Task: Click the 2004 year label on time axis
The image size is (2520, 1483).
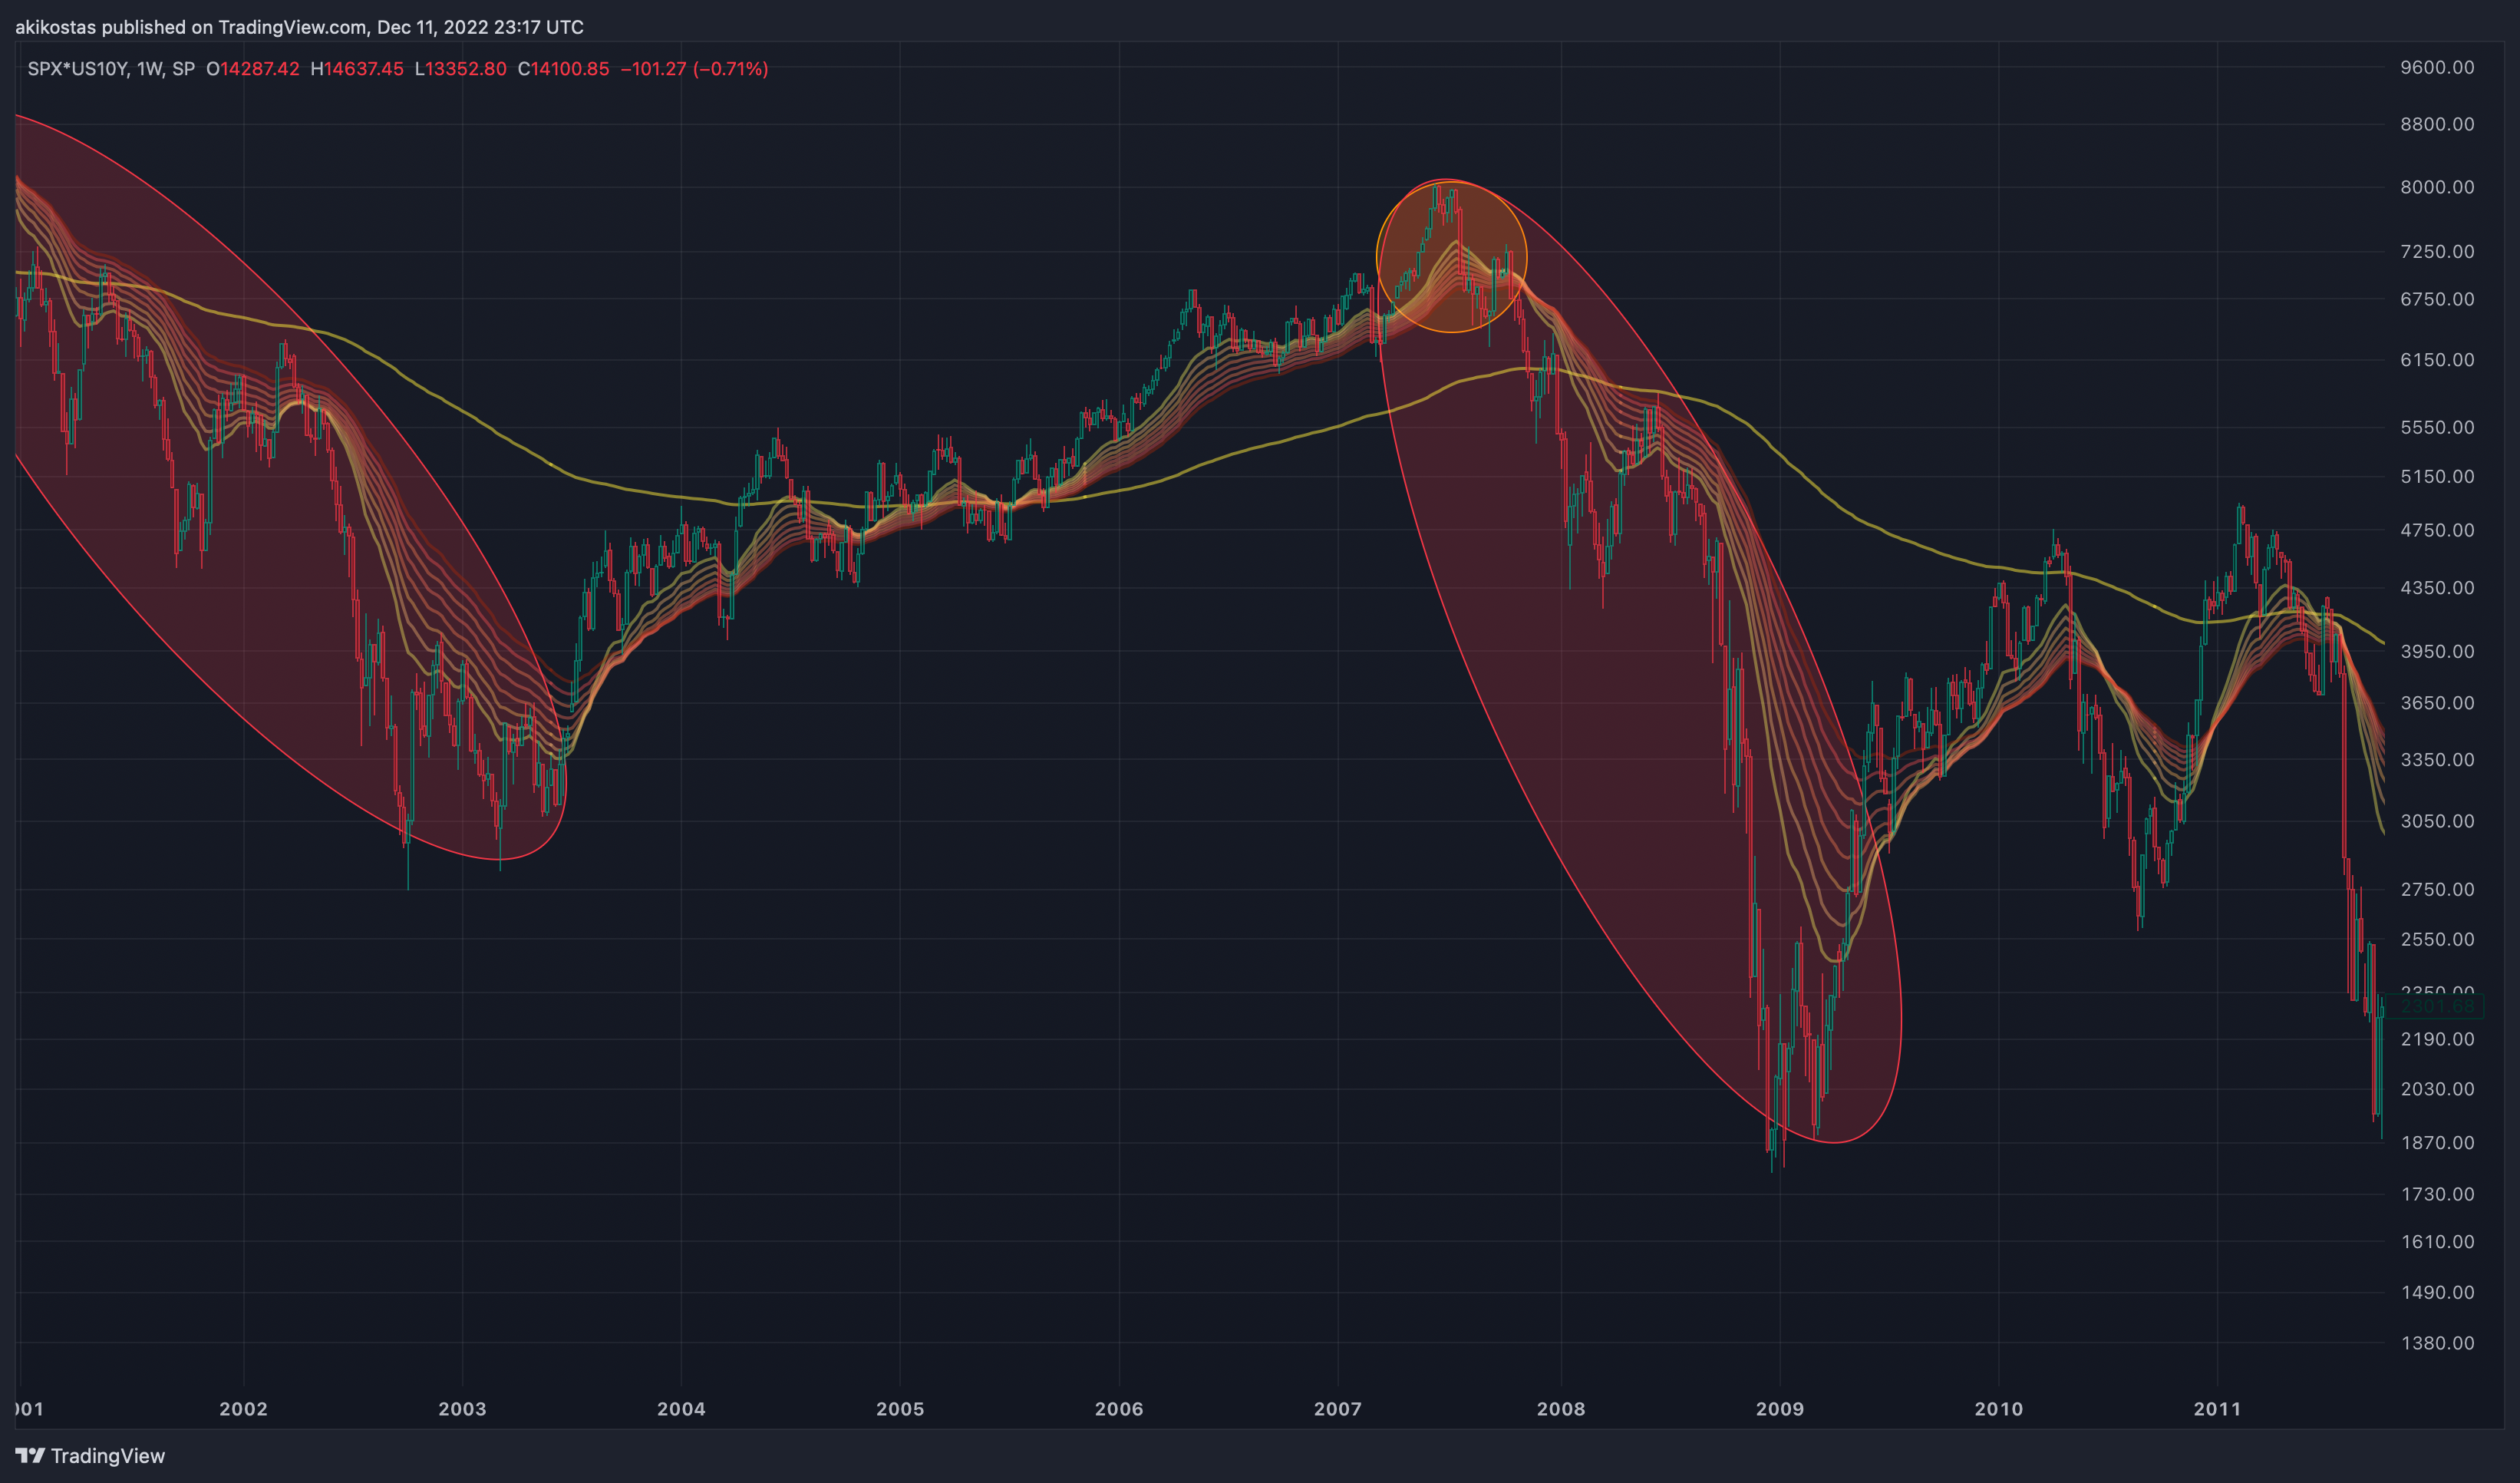Action: click(681, 1409)
